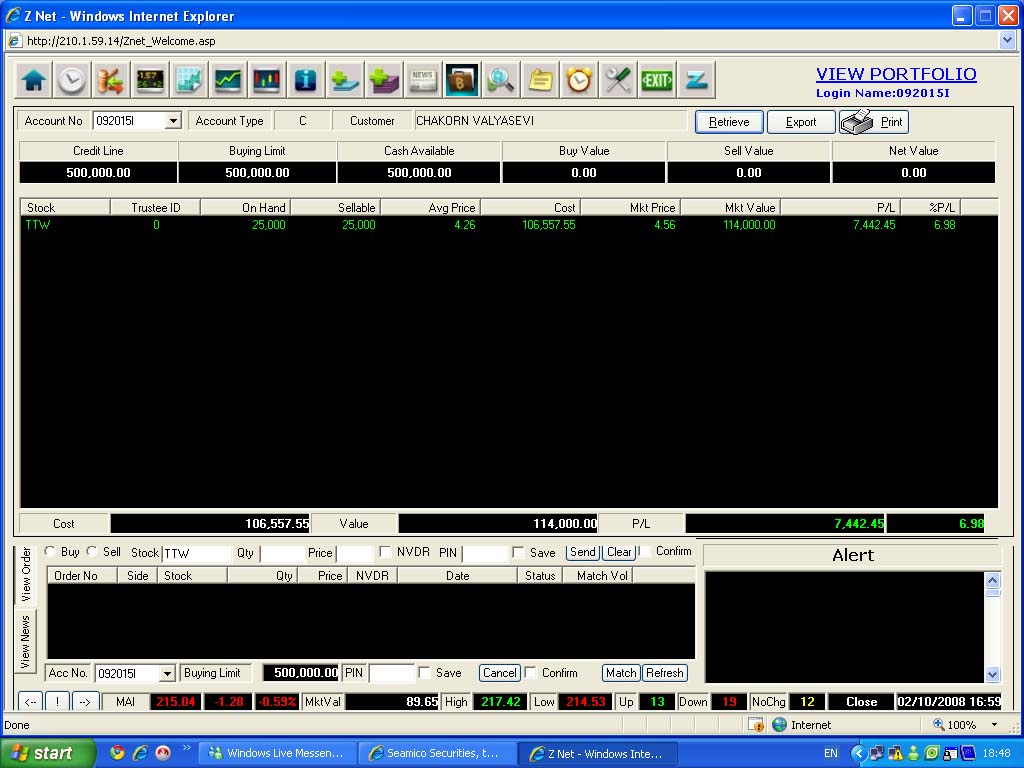The image size is (1024, 768).
Task: Open the Home icon in the toolbar
Action: [x=33, y=80]
